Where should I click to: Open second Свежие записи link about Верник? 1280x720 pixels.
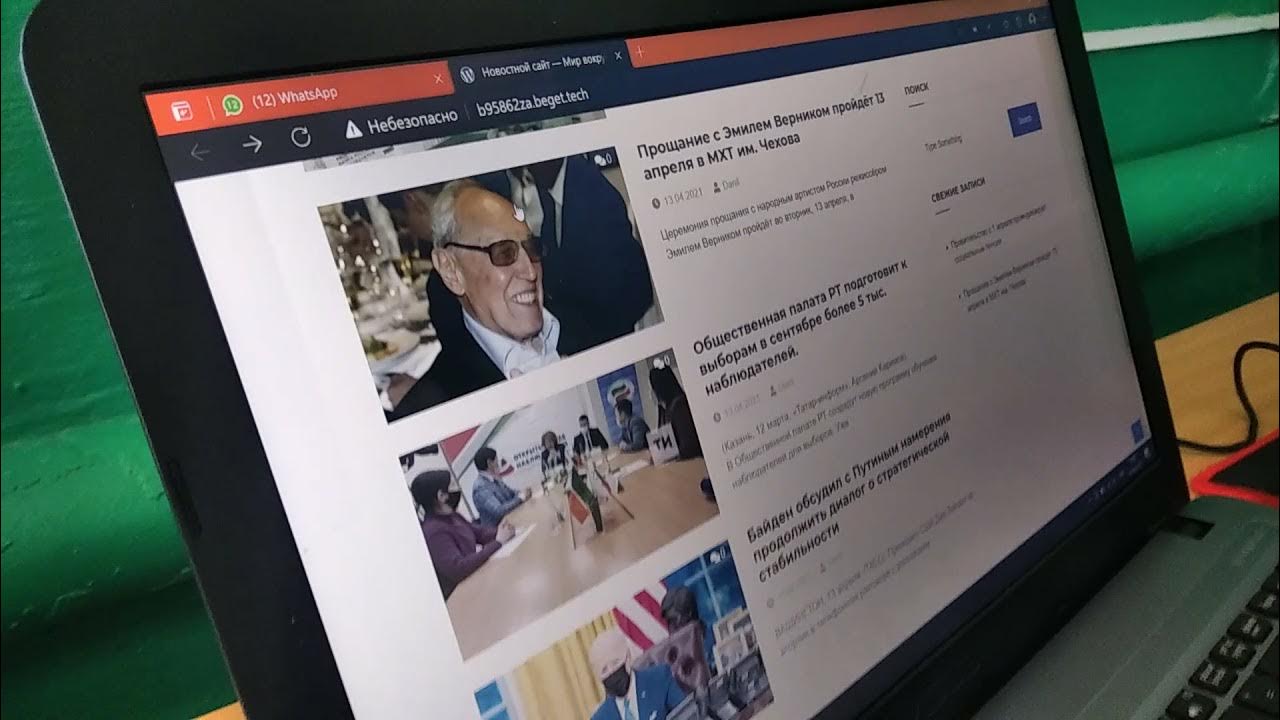click(x=1008, y=278)
